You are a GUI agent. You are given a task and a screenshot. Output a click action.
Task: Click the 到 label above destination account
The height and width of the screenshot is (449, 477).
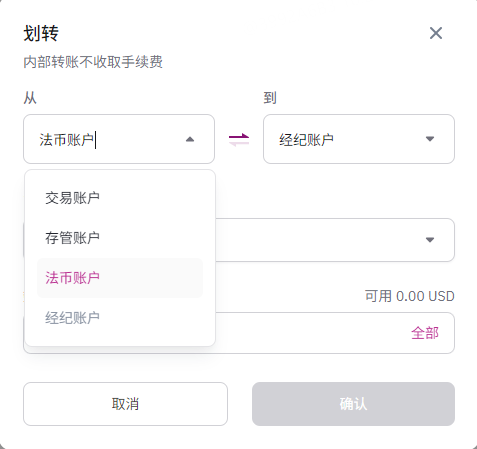point(270,98)
